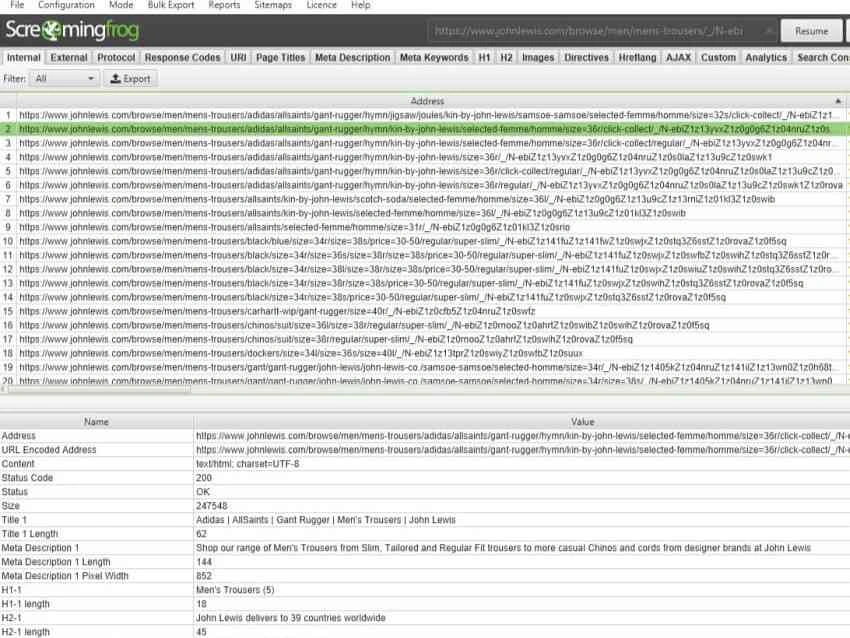Click the horizontal scrollbar under the Address table
Image resolution: width=850 pixels, height=638 pixels.
[98, 389]
